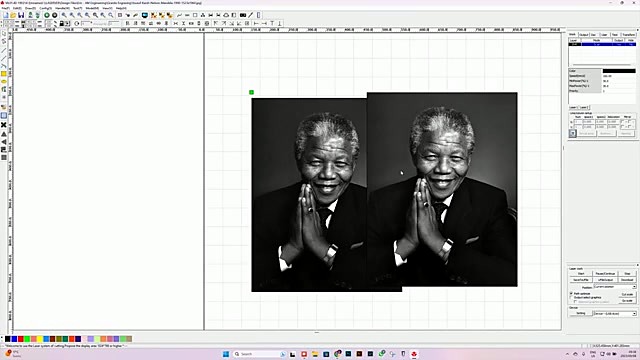
Task: Open the Draw menu
Action: click(30, 8)
